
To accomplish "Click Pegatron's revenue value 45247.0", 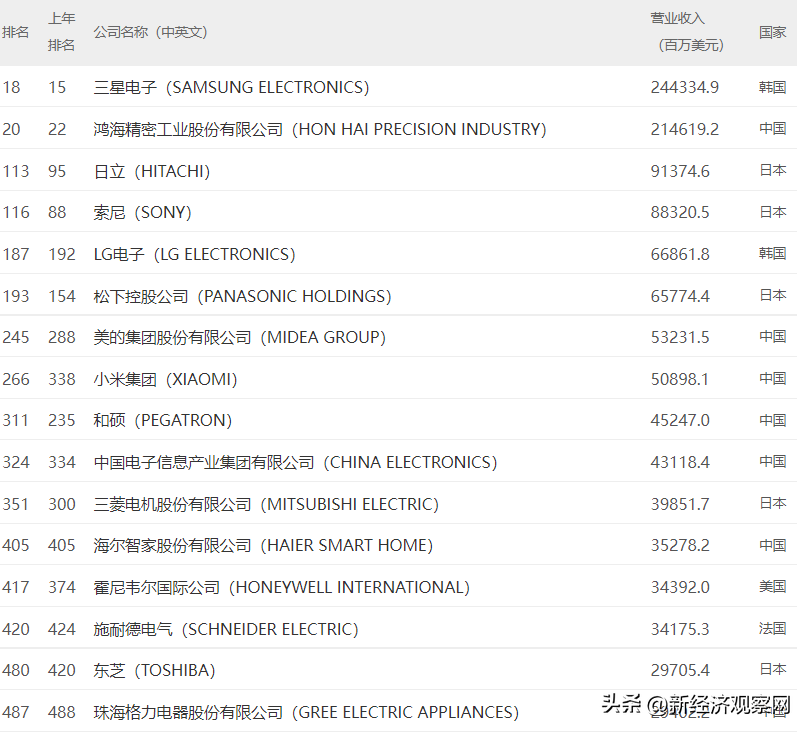I will [x=680, y=420].
